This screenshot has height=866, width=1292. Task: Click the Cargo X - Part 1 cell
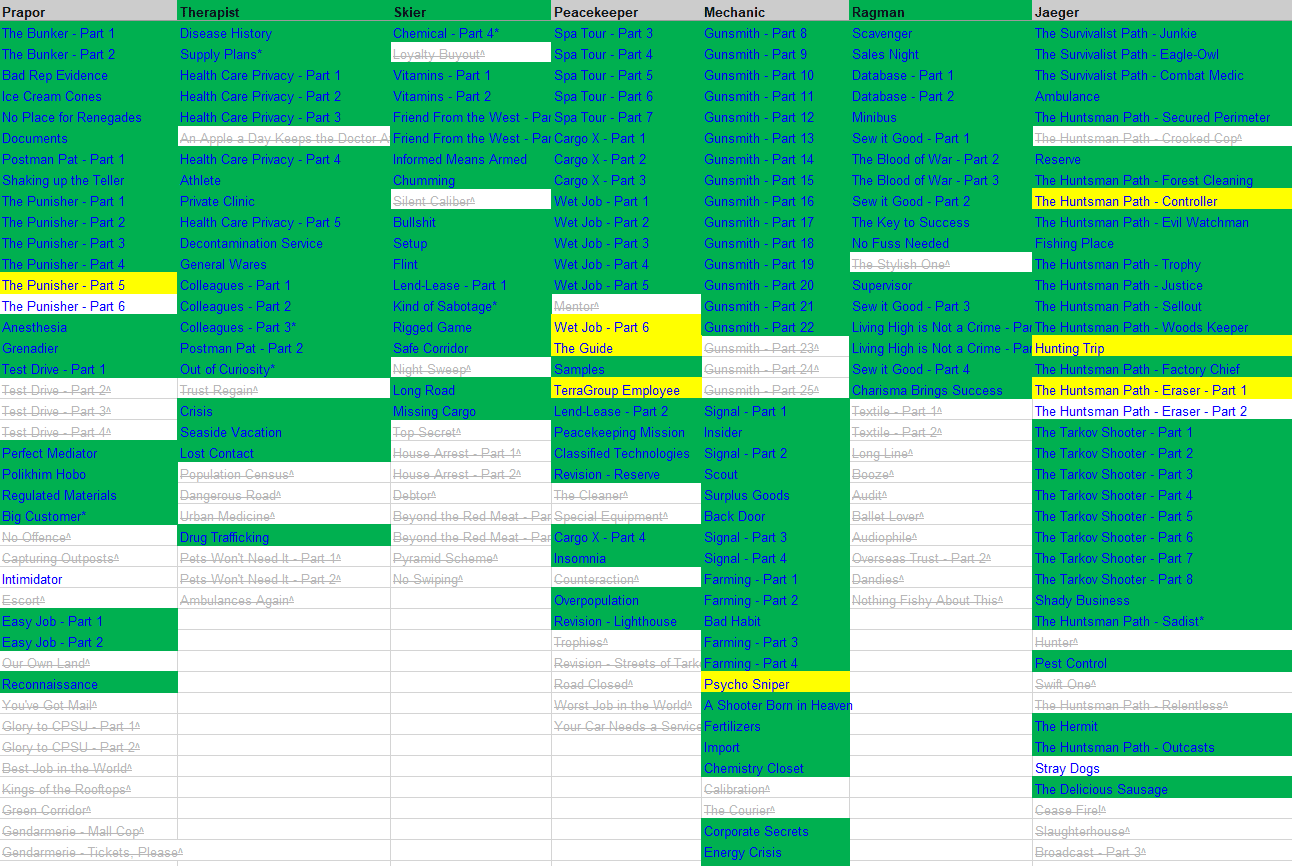(627, 138)
